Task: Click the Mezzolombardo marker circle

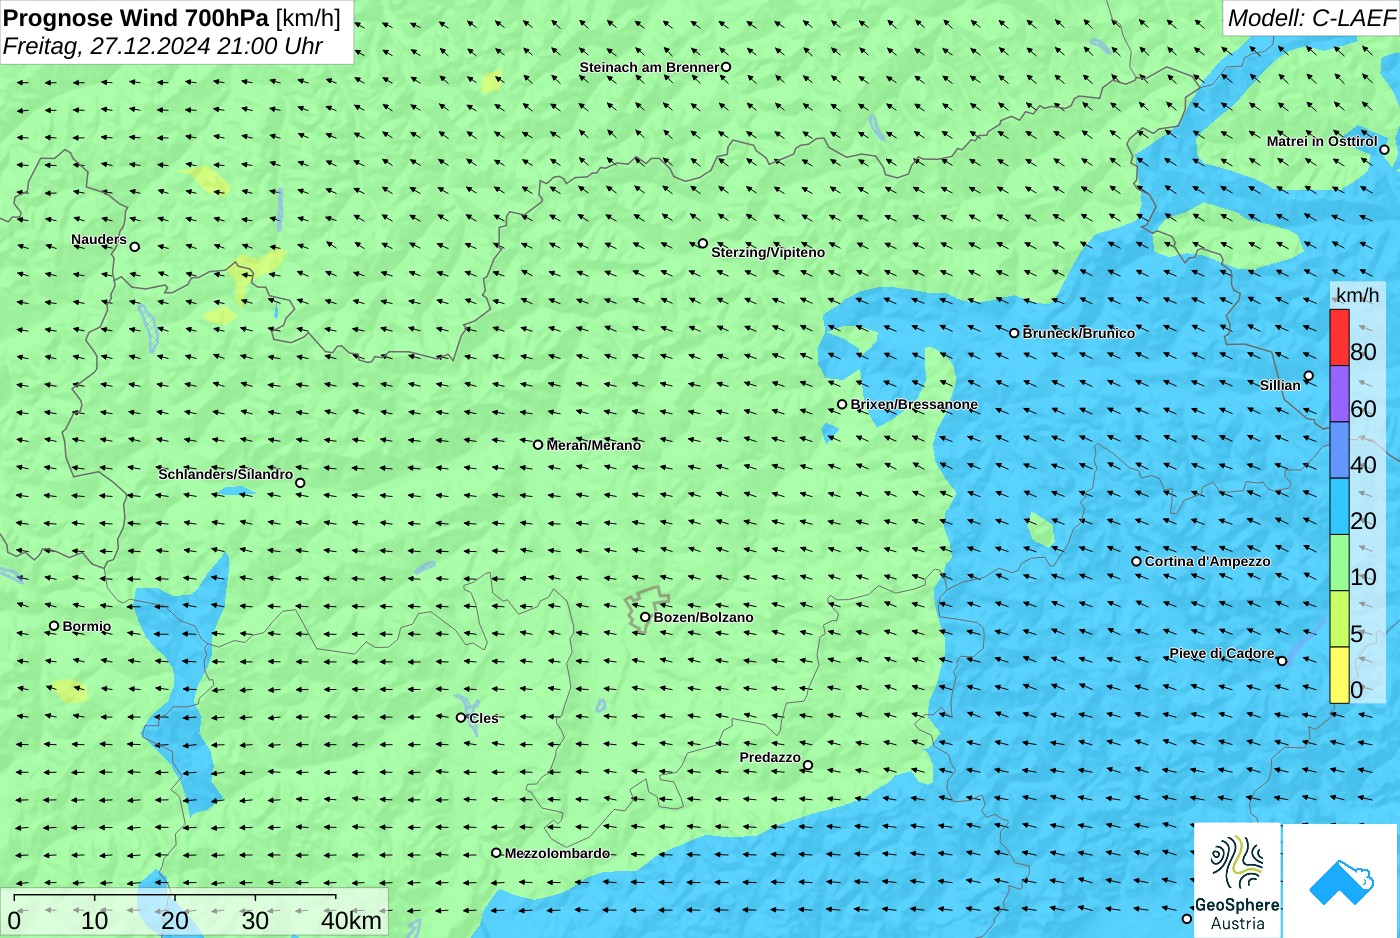Action: [496, 853]
